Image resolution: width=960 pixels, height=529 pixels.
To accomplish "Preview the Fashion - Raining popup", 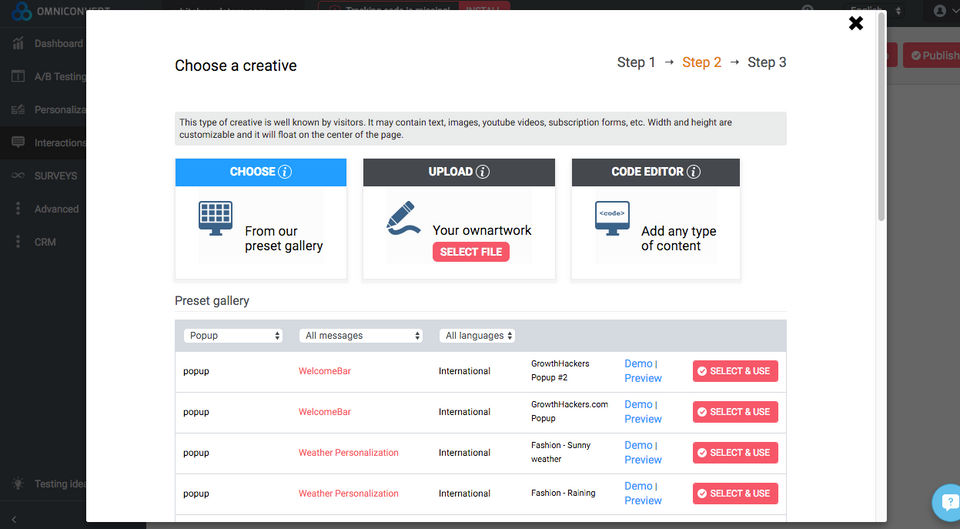I will (x=643, y=501).
